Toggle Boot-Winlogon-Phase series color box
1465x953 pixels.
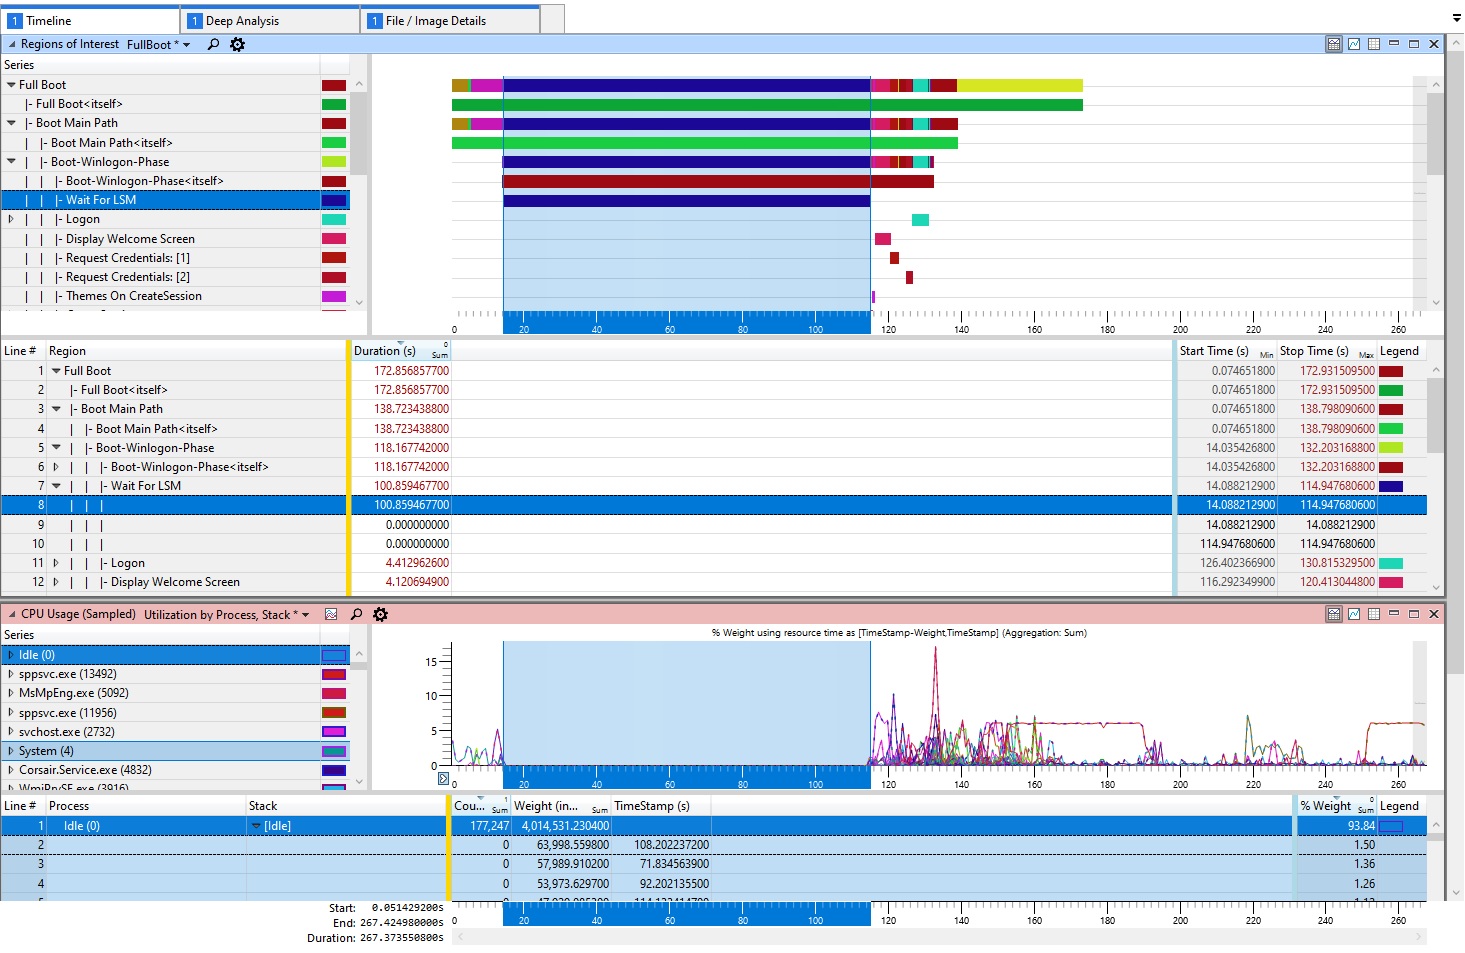pos(334,162)
